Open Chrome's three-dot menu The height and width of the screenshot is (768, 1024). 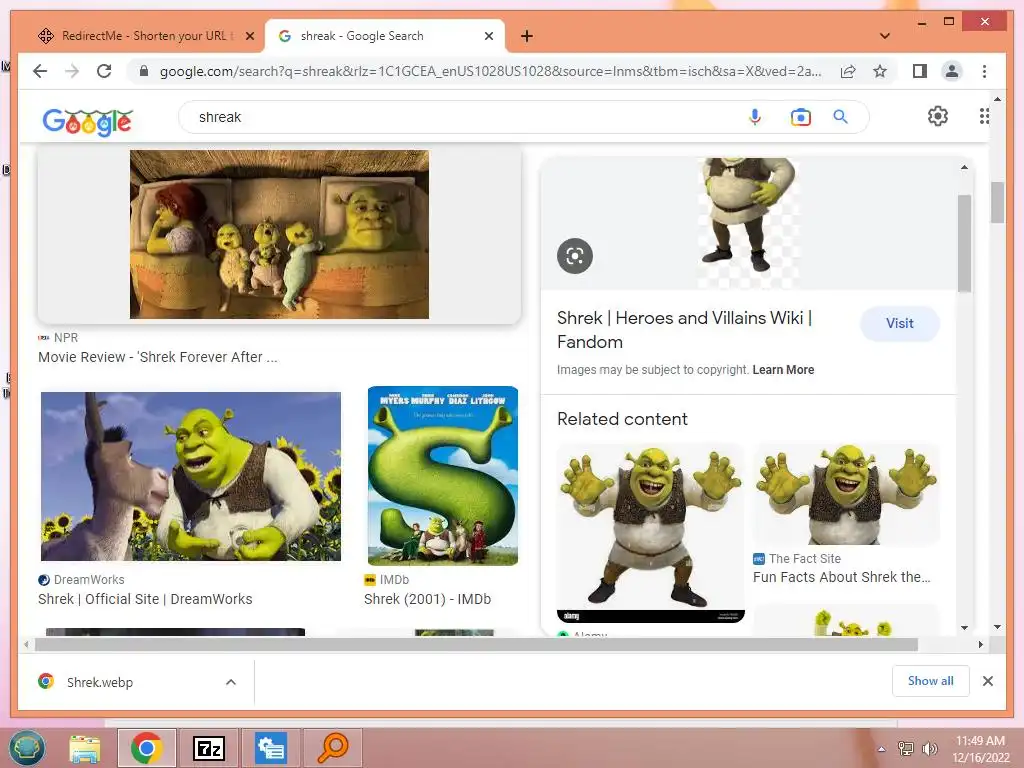coord(984,71)
